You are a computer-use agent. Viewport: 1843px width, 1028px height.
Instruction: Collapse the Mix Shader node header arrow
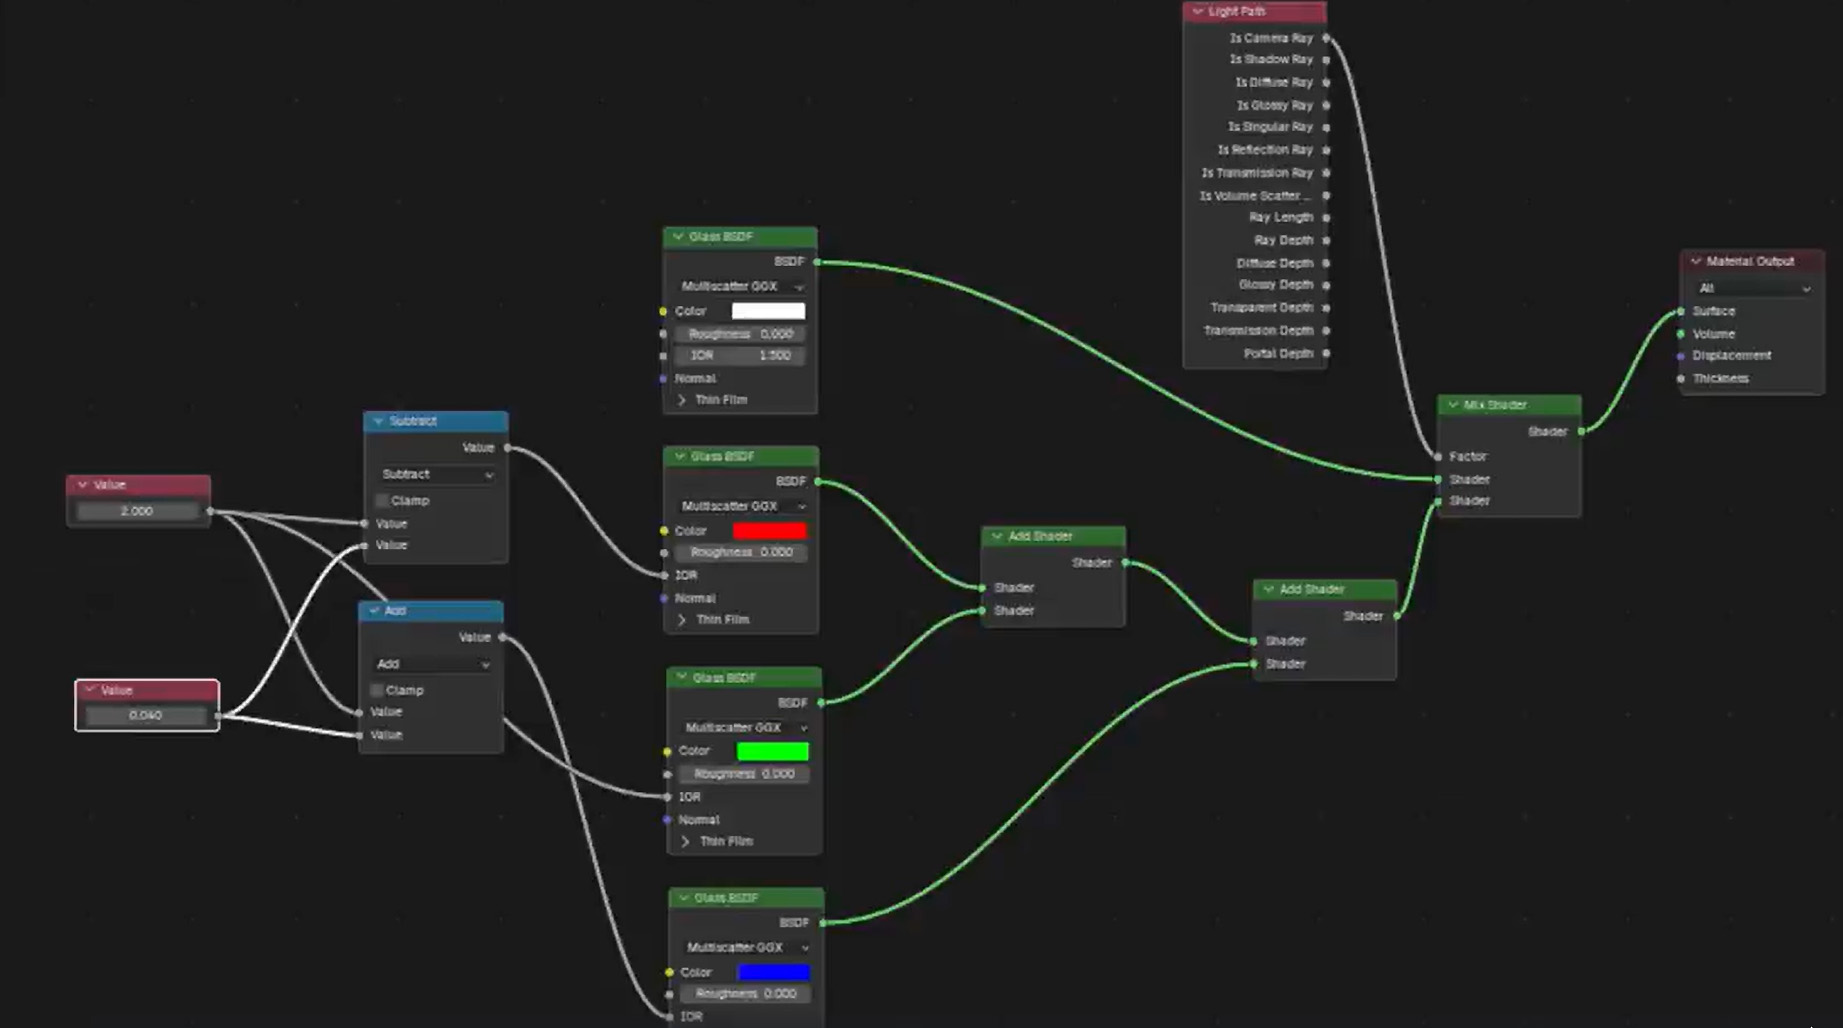(x=1453, y=405)
